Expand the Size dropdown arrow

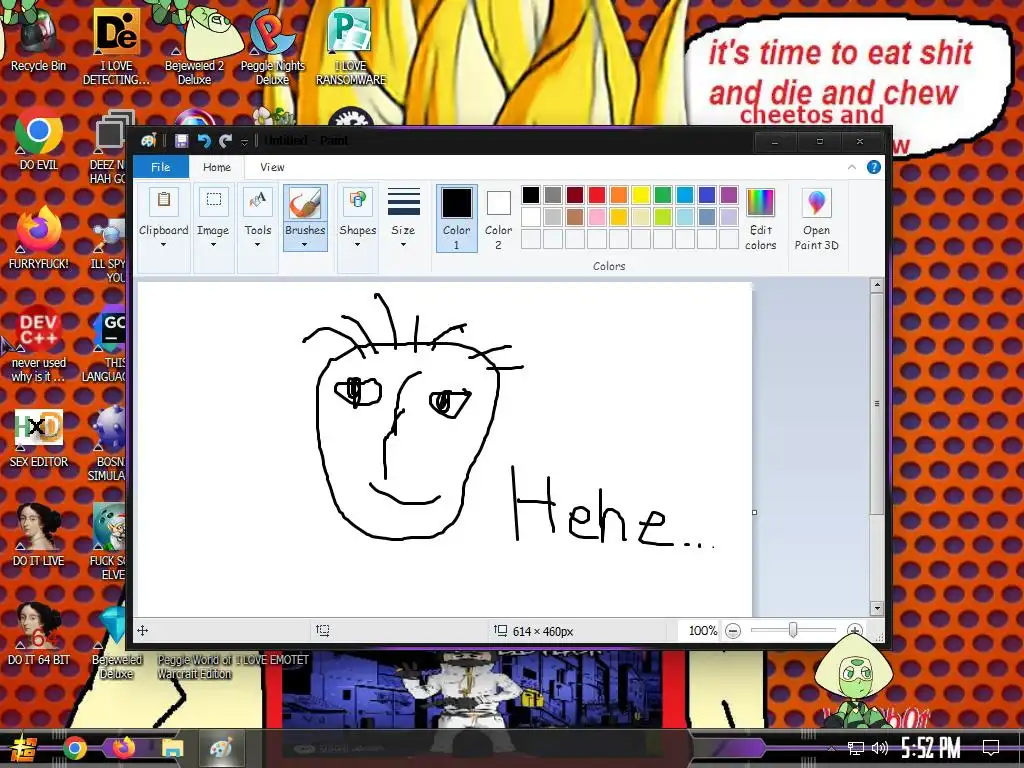tap(403, 245)
